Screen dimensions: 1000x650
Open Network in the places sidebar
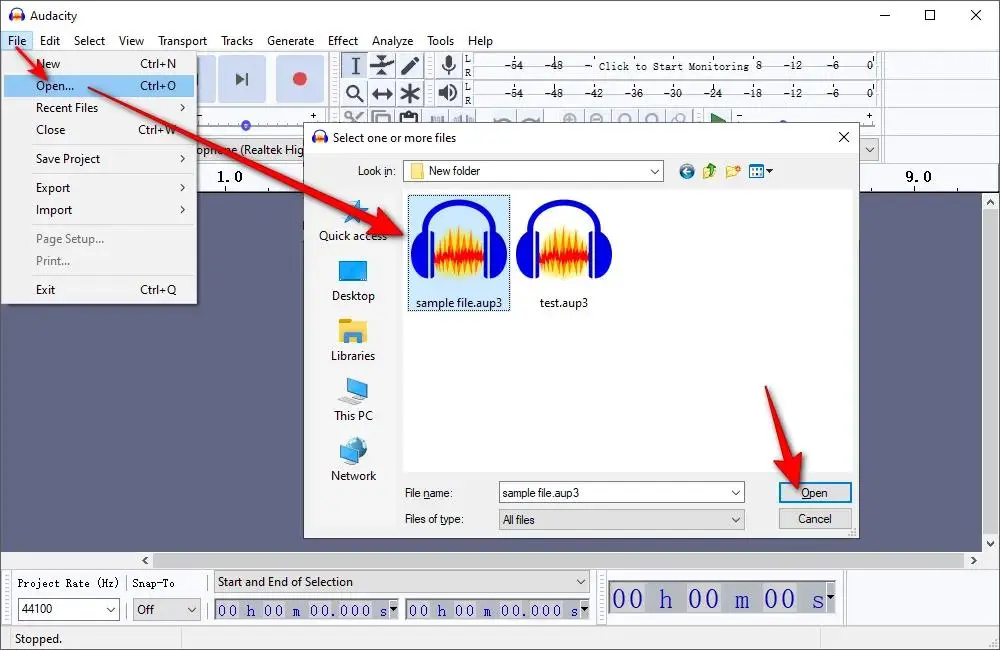[353, 460]
